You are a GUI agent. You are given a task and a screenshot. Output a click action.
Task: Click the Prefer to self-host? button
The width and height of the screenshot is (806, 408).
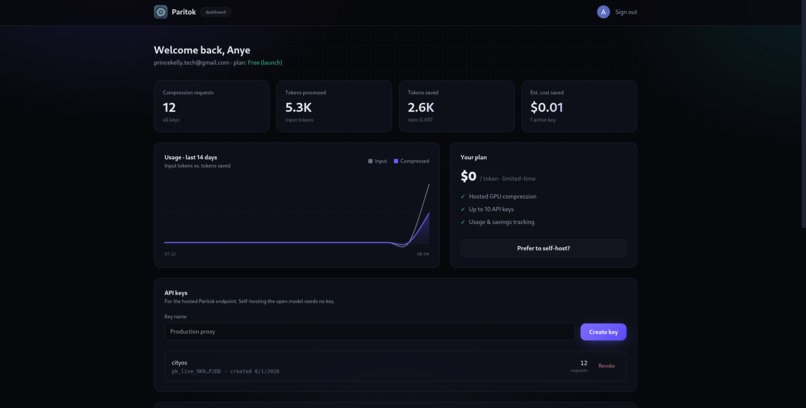[x=543, y=248]
